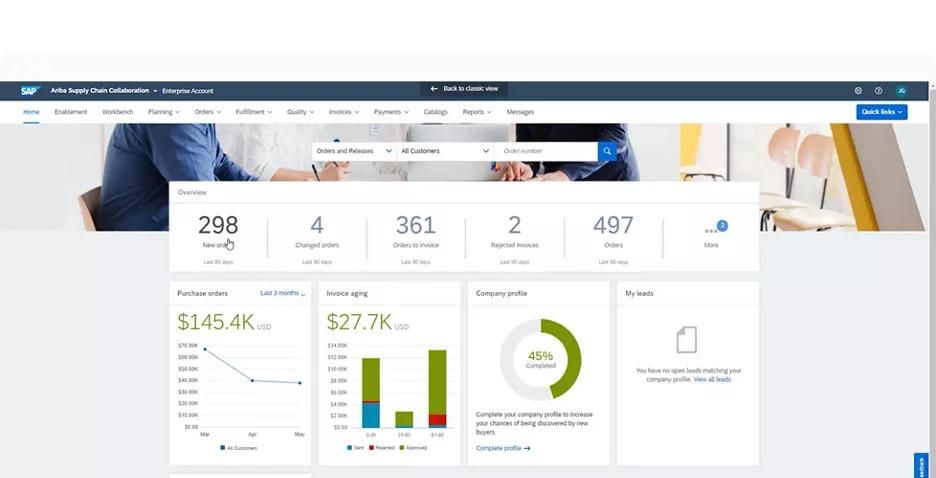Expand the Payments menu
This screenshot has width=936, height=478.
391,112
